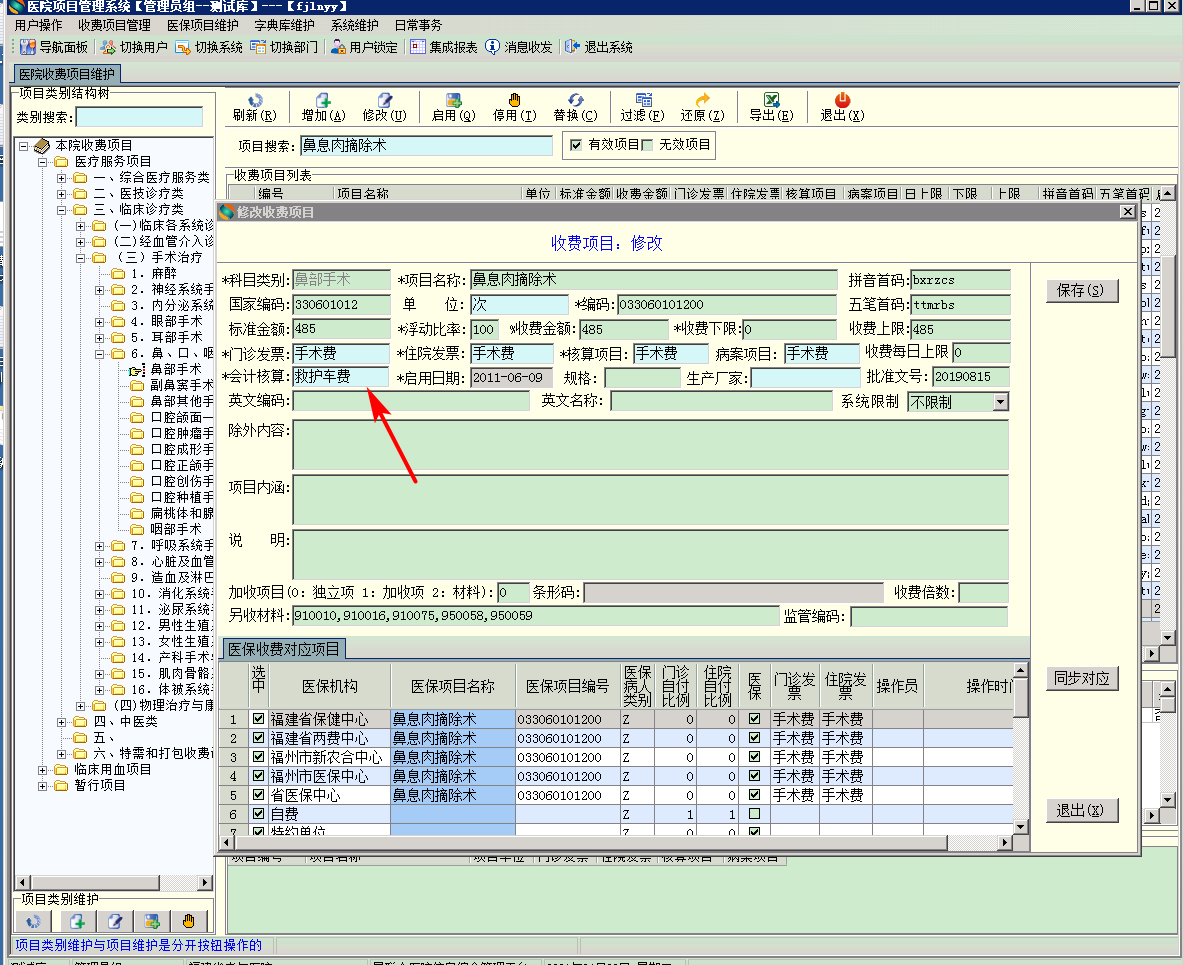Open the 收费项目管理 menu

pos(115,25)
